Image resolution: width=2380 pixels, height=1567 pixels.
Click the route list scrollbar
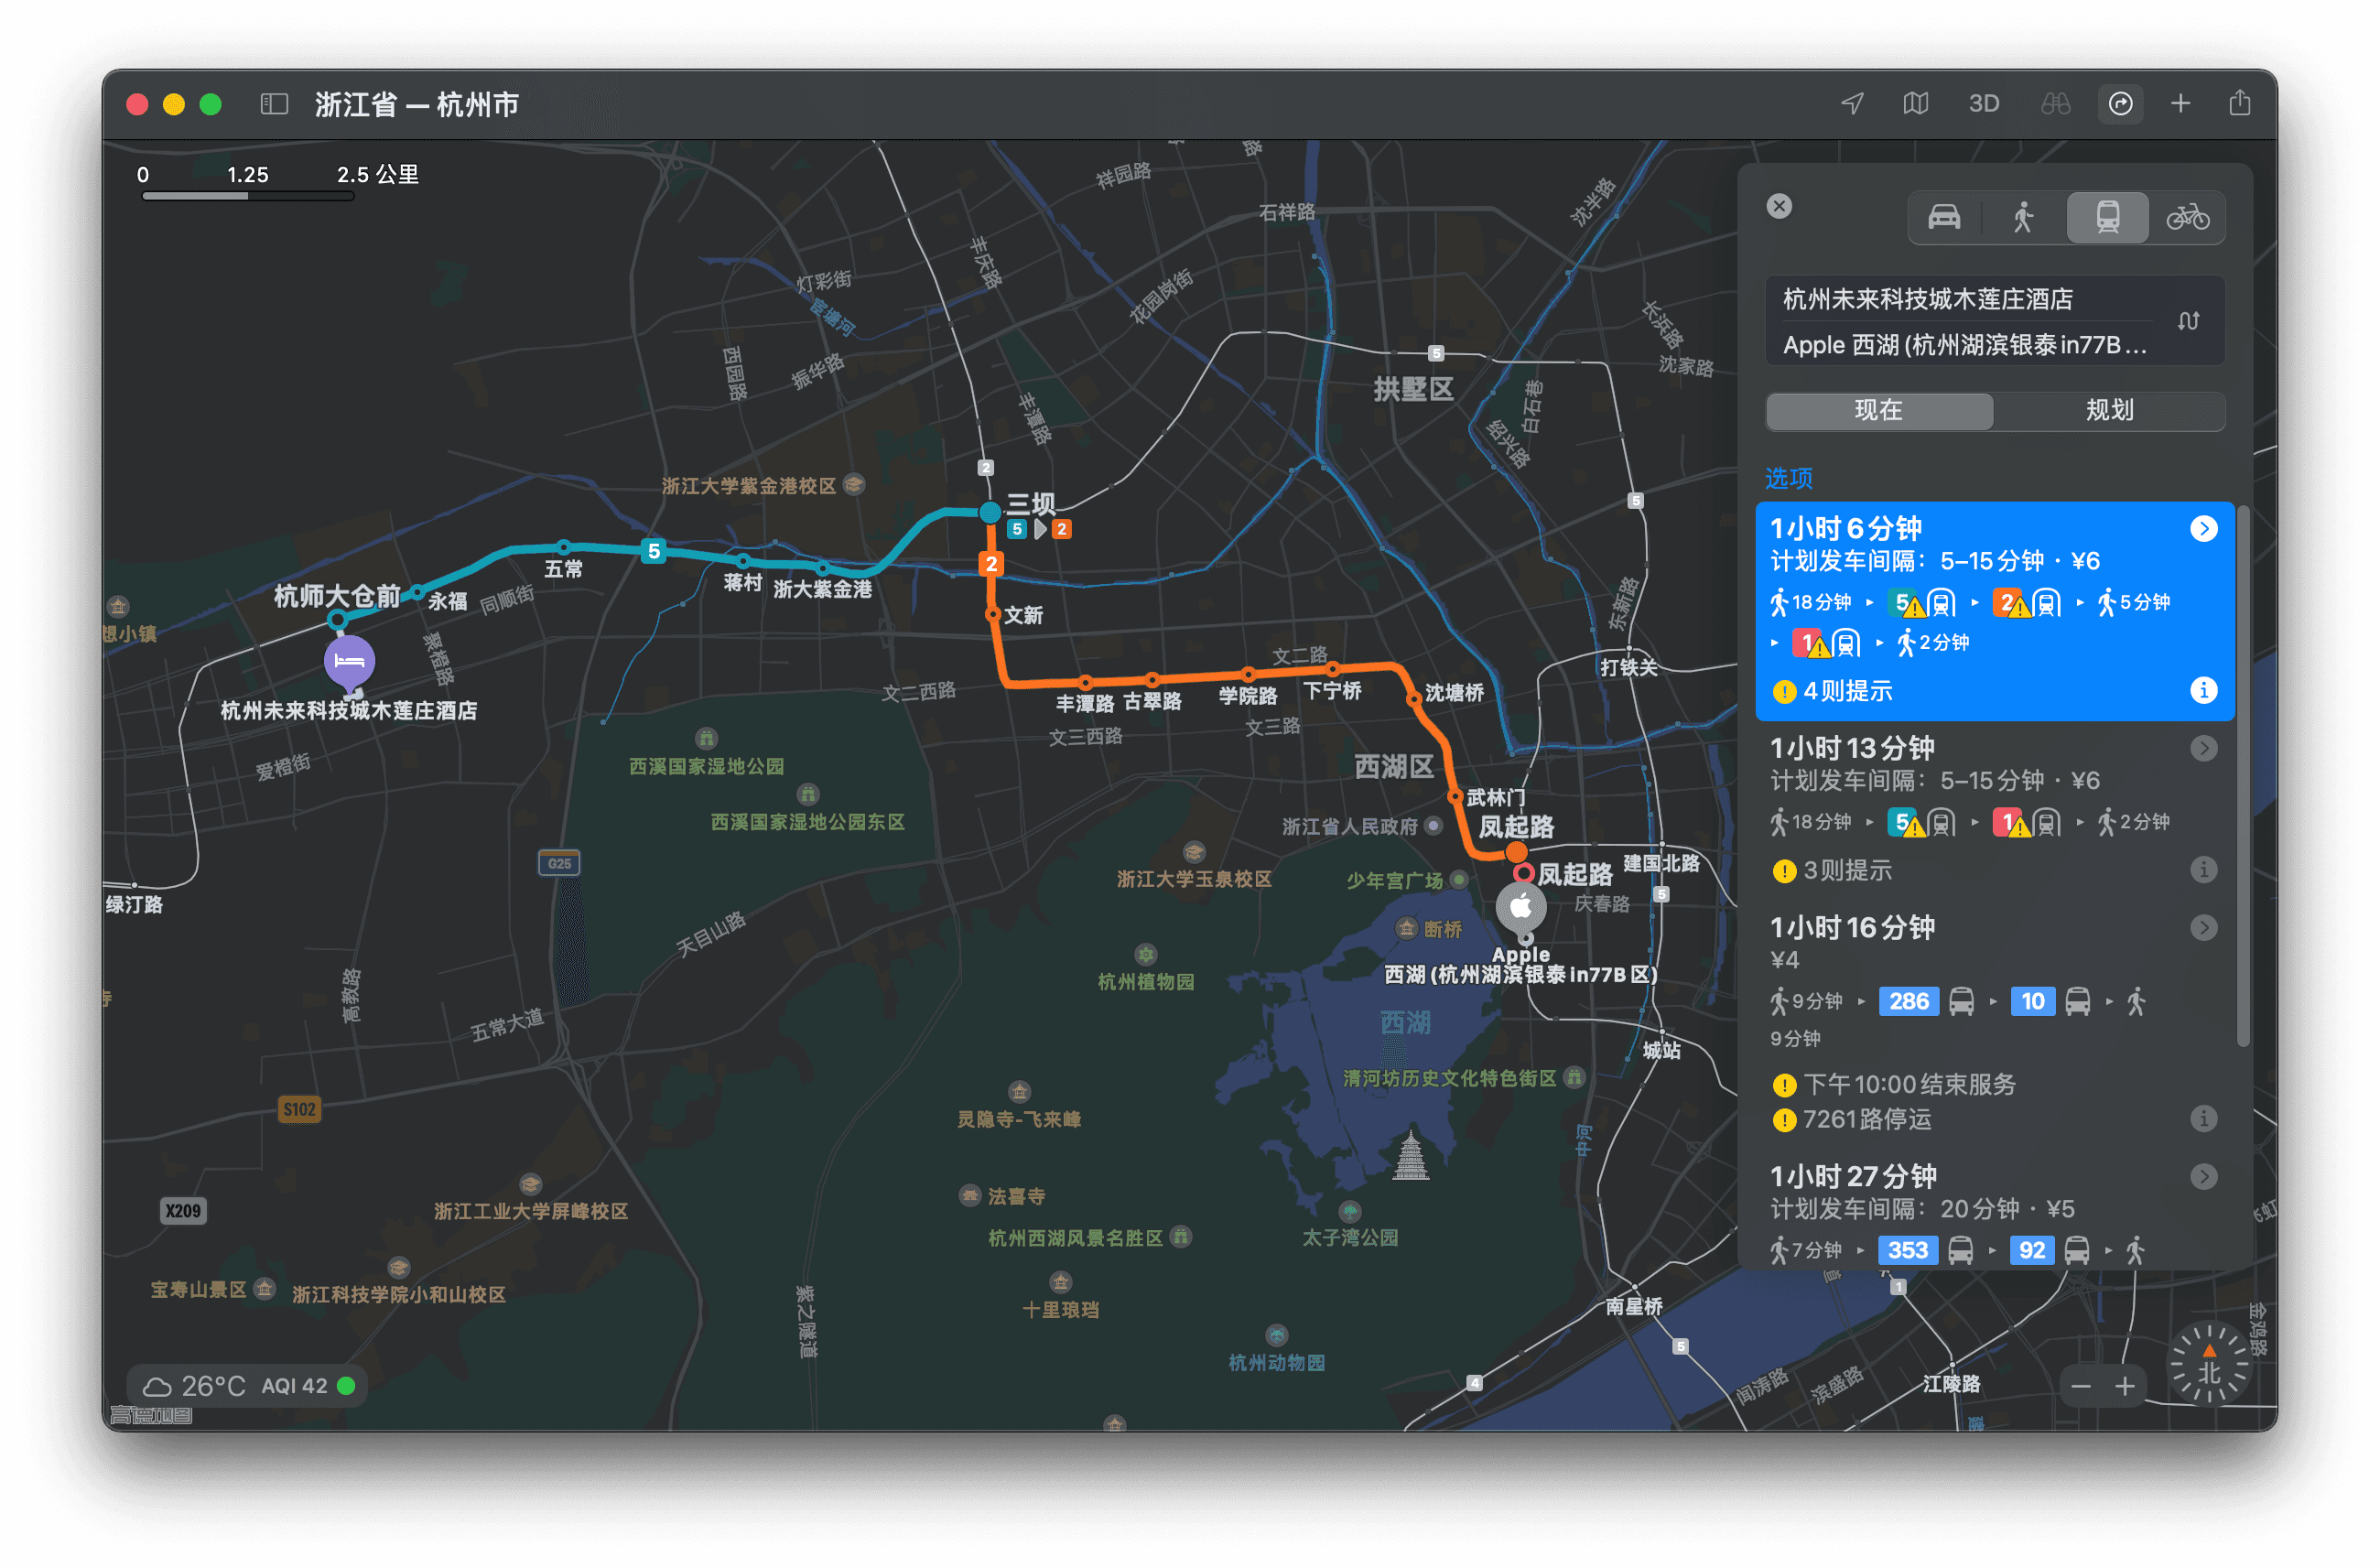pyautogui.click(x=2243, y=776)
